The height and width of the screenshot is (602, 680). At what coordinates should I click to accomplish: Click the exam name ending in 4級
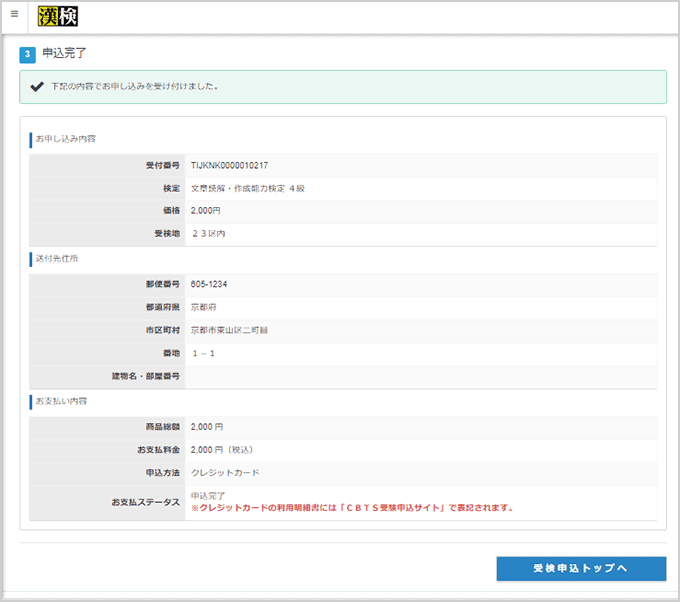tap(248, 188)
